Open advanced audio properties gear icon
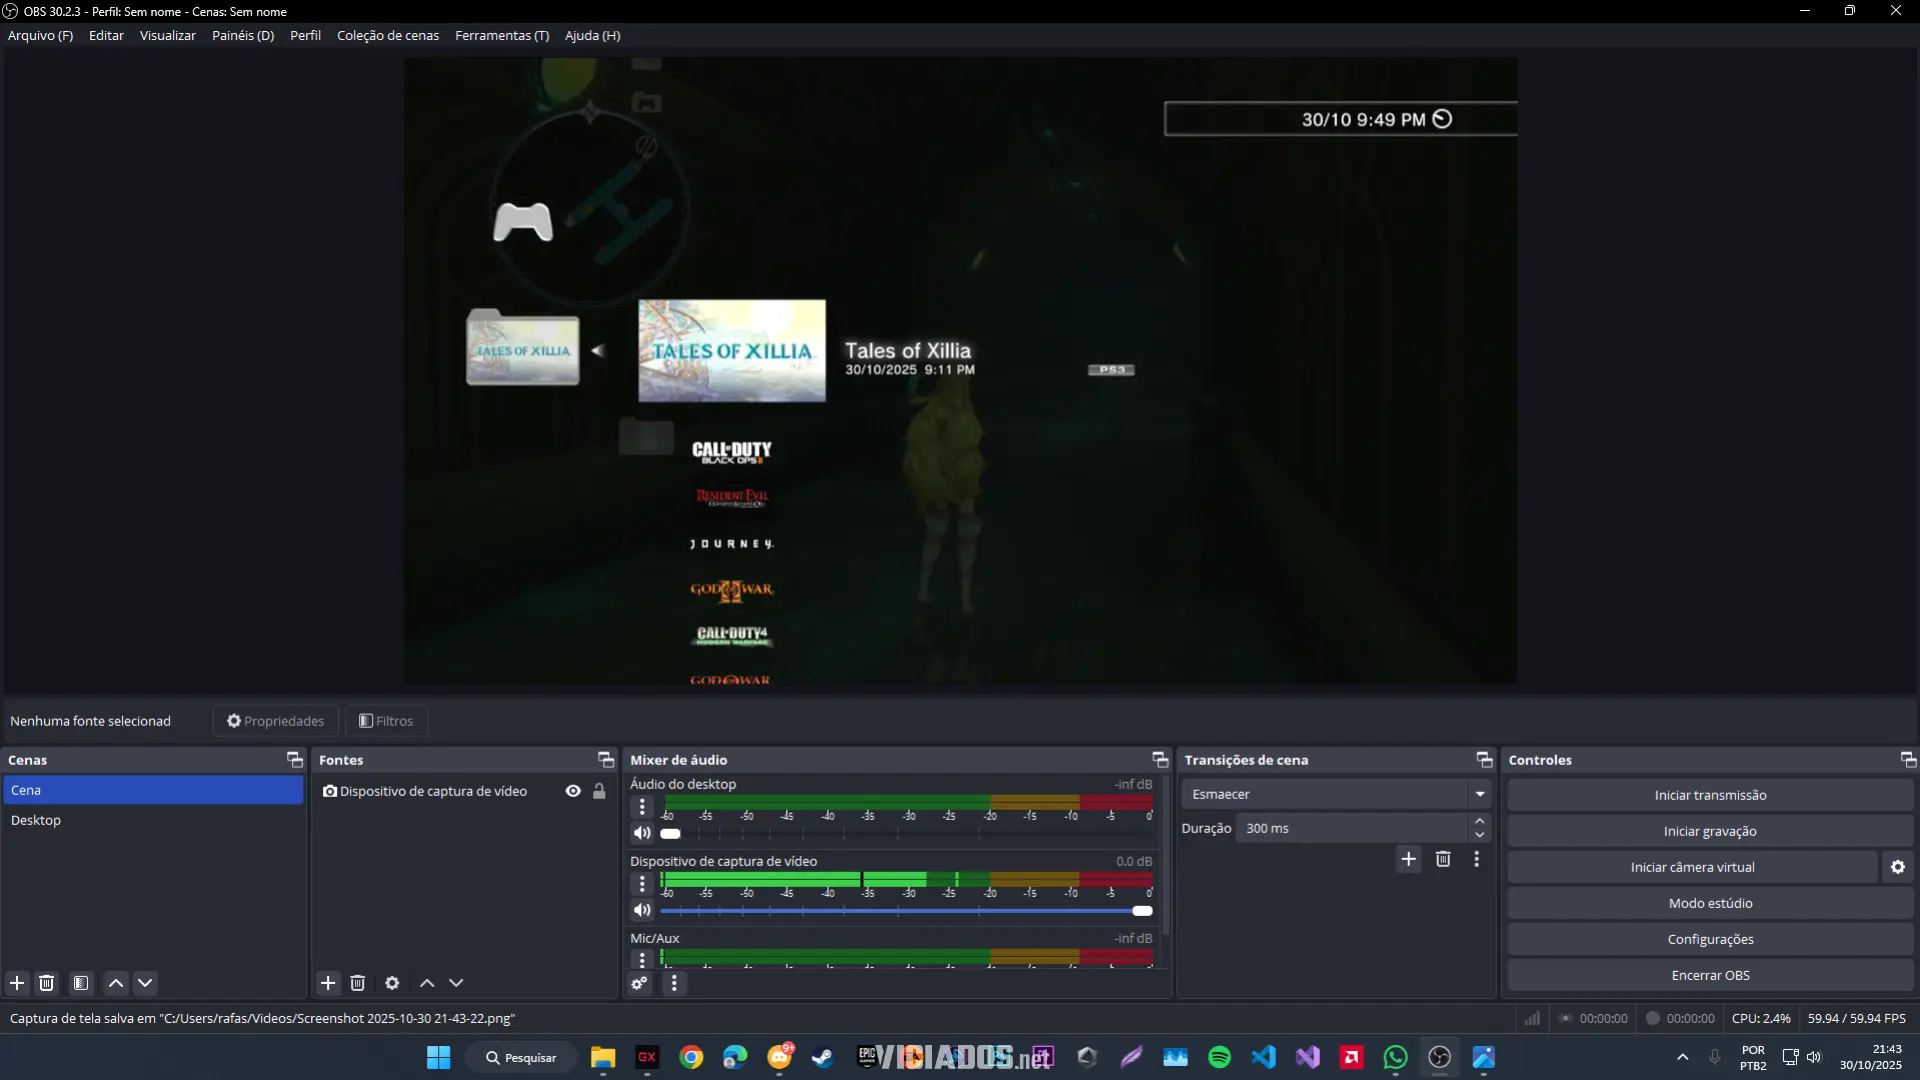This screenshot has width=1920, height=1080. click(x=639, y=983)
